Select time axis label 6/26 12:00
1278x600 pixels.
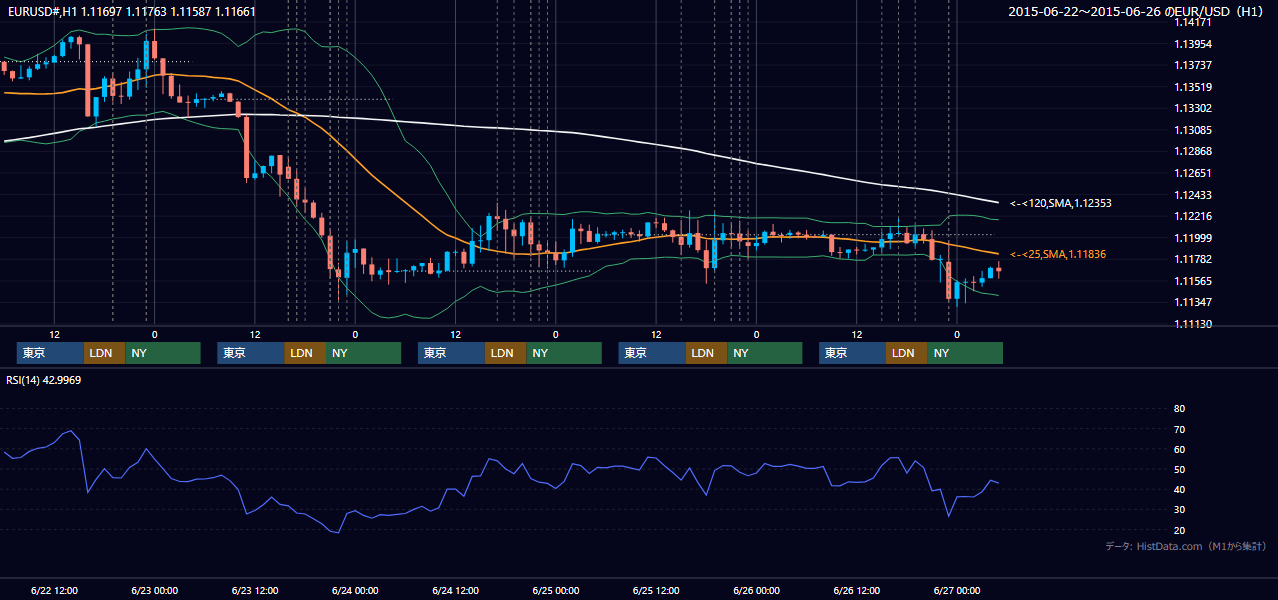[856, 591]
